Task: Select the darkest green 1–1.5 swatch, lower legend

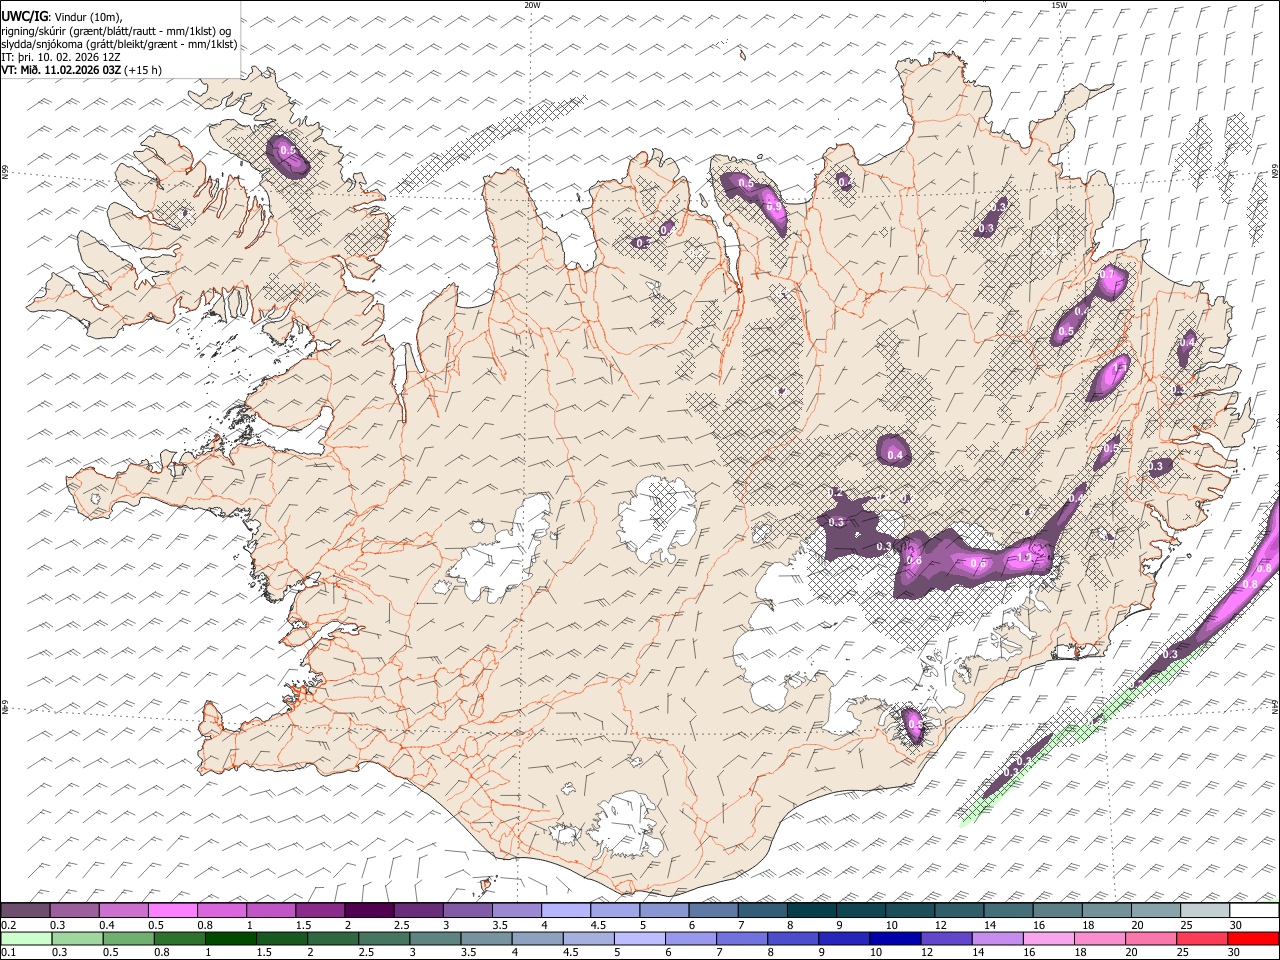Action: click(230, 938)
